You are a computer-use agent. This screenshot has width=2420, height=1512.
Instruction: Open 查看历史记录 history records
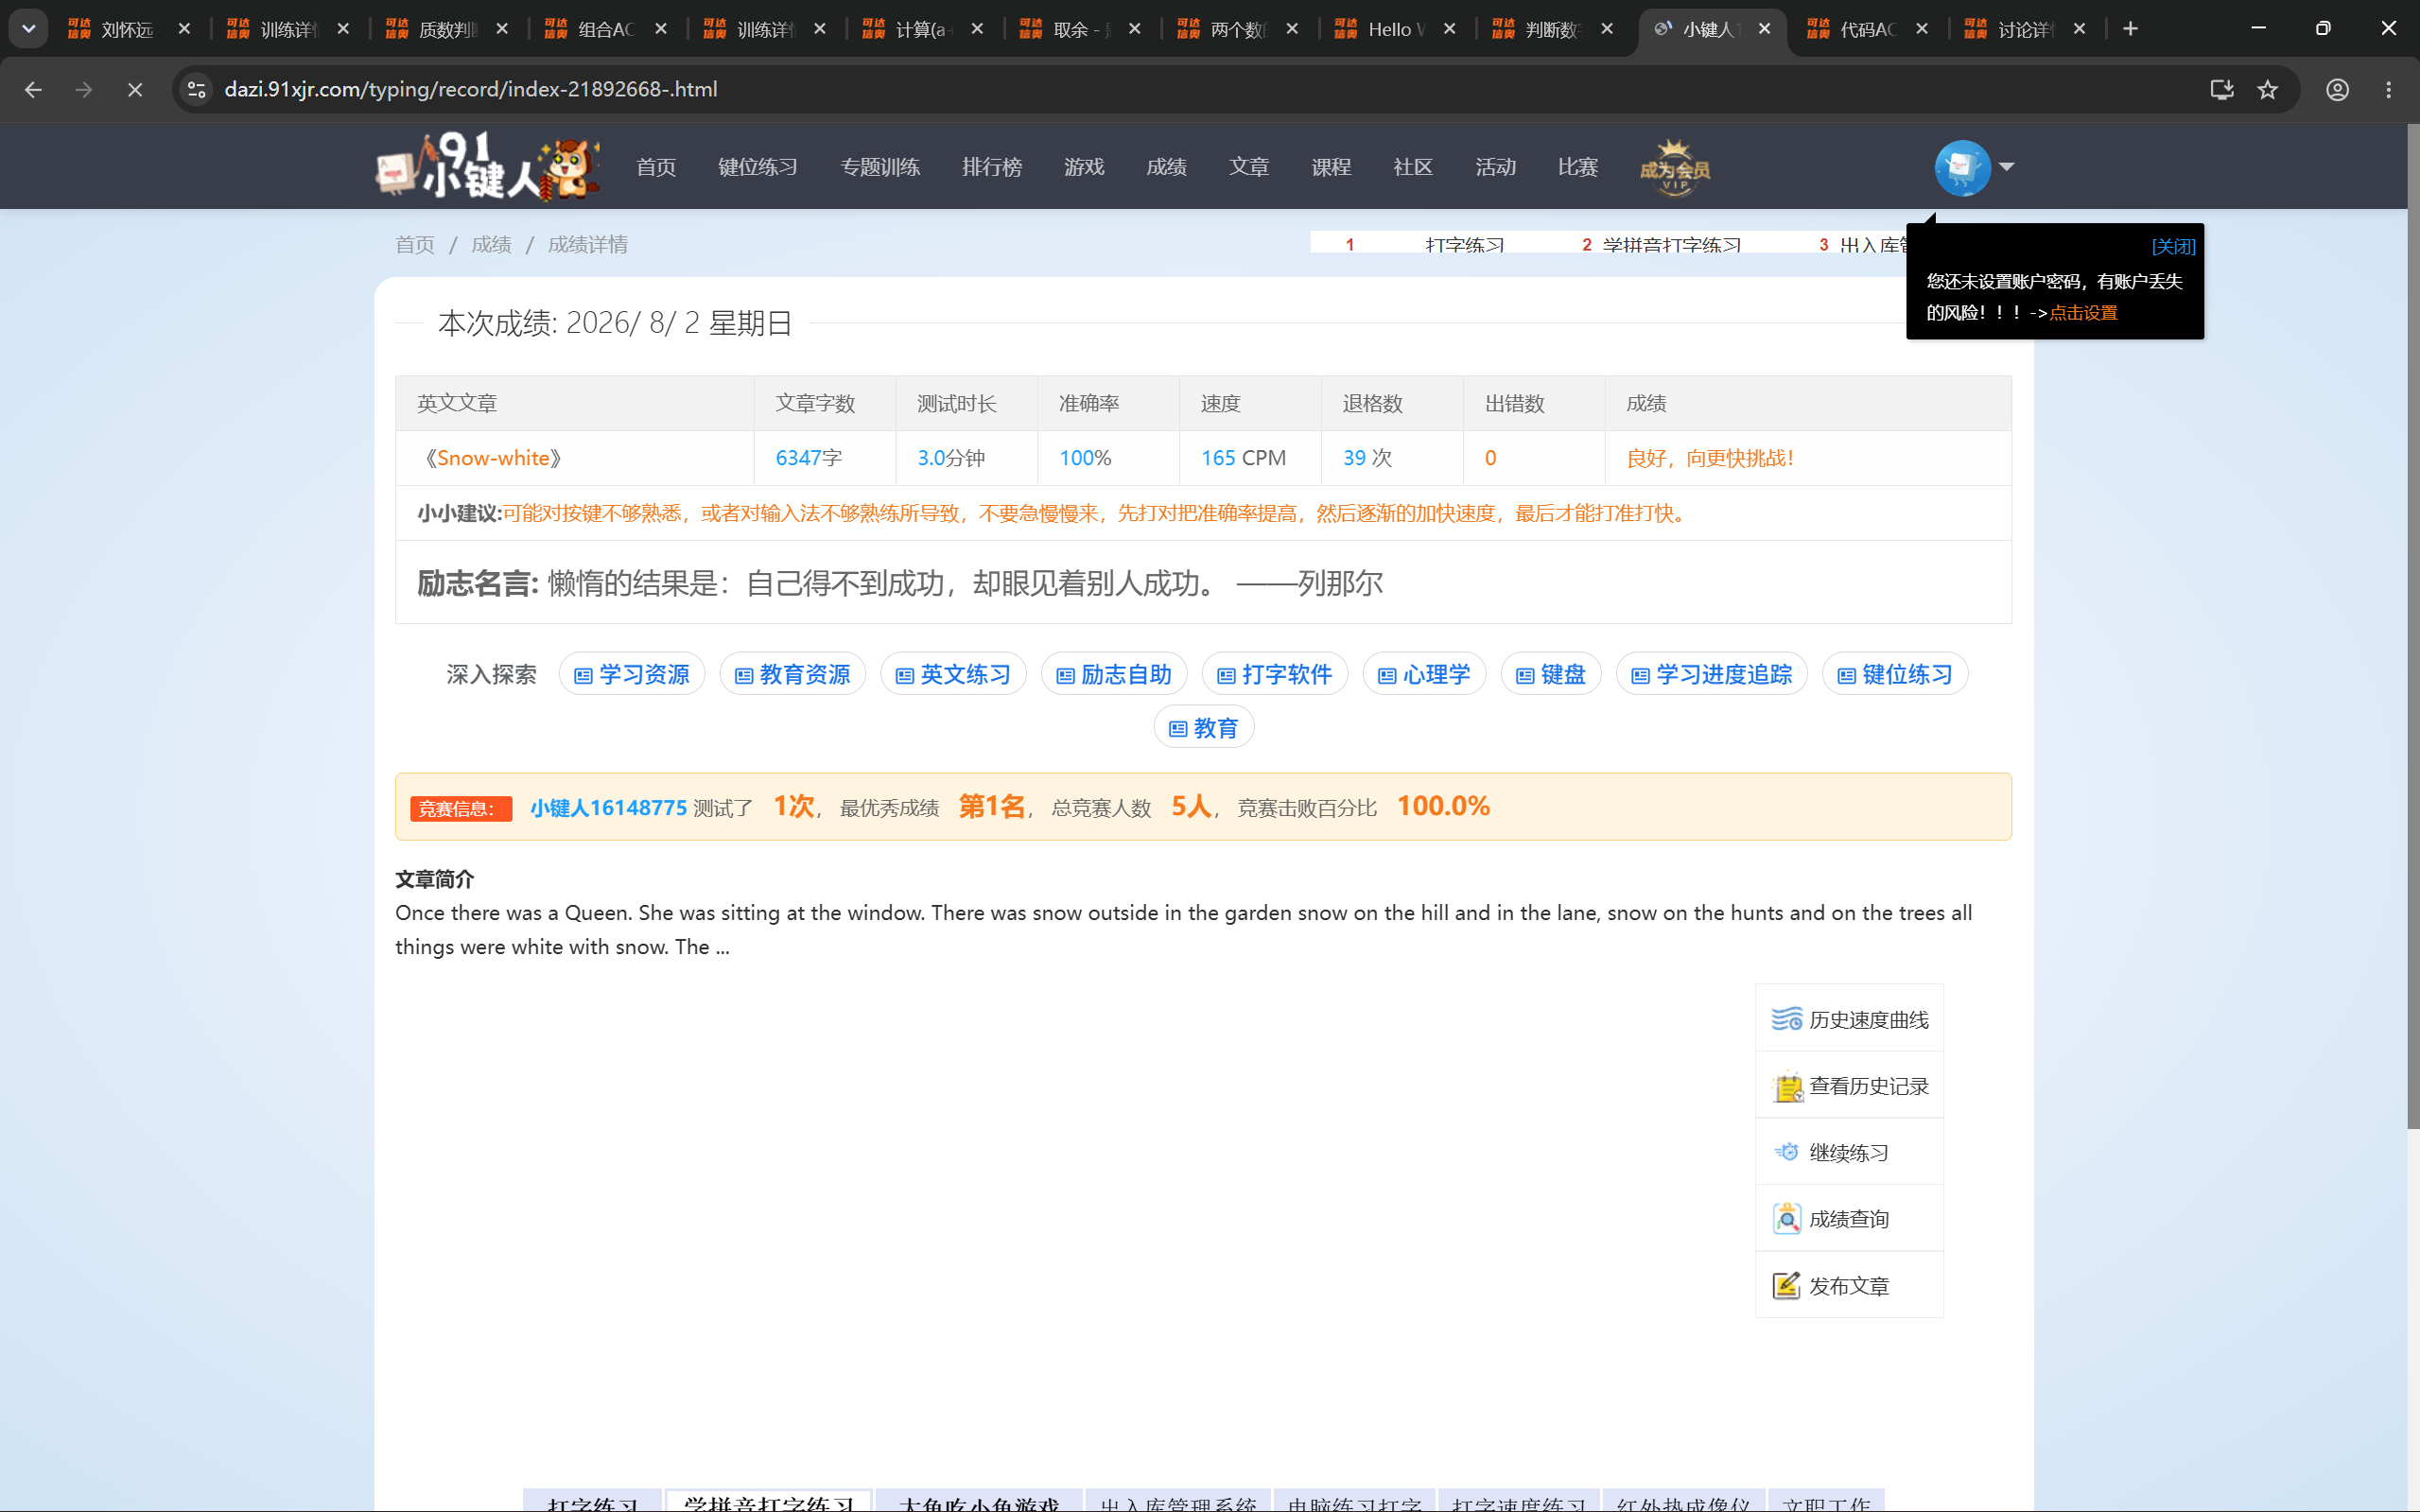point(1849,1086)
